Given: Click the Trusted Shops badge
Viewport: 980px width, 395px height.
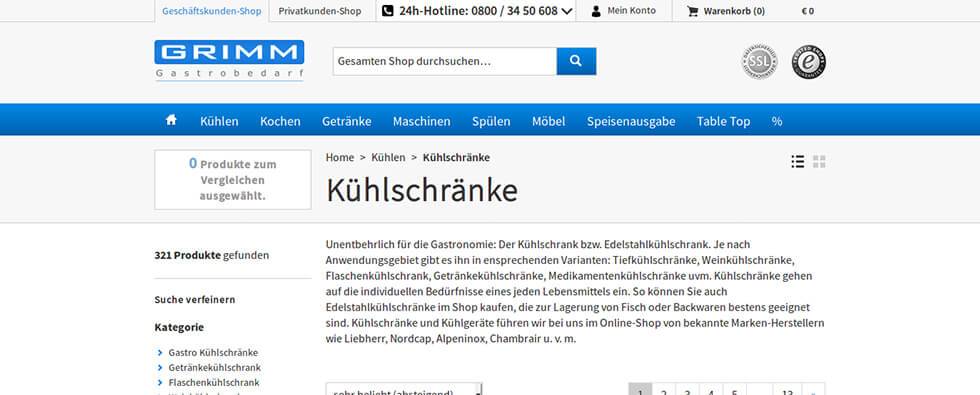Looking at the screenshot, I should [809, 62].
